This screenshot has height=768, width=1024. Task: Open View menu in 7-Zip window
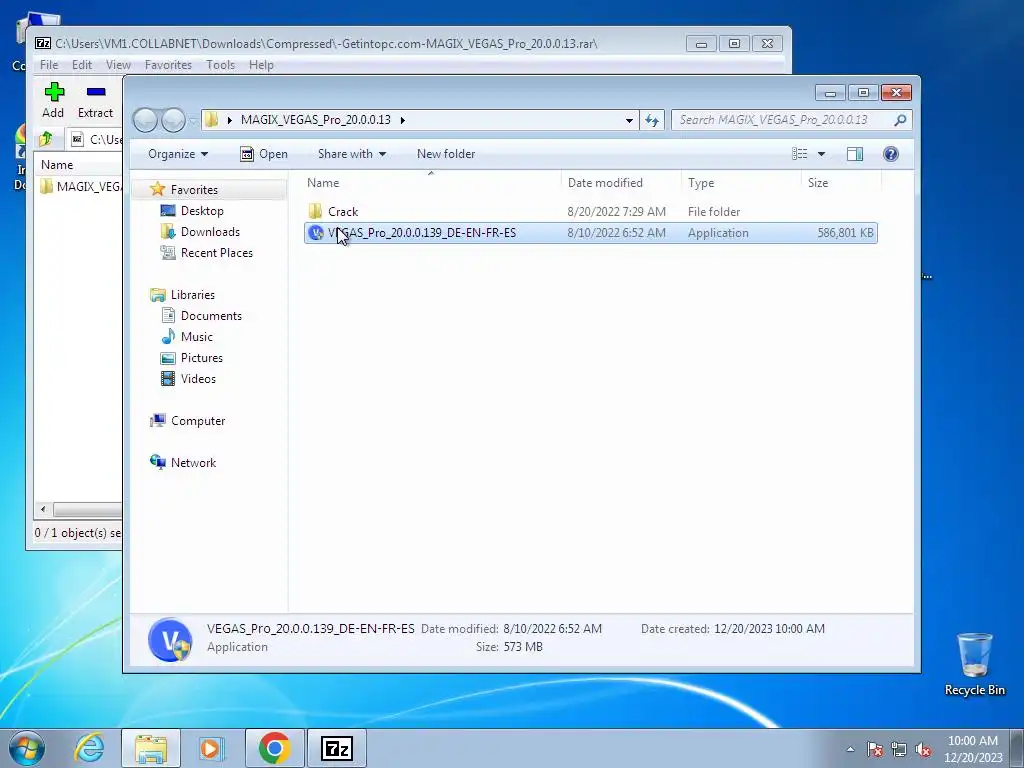coord(118,65)
